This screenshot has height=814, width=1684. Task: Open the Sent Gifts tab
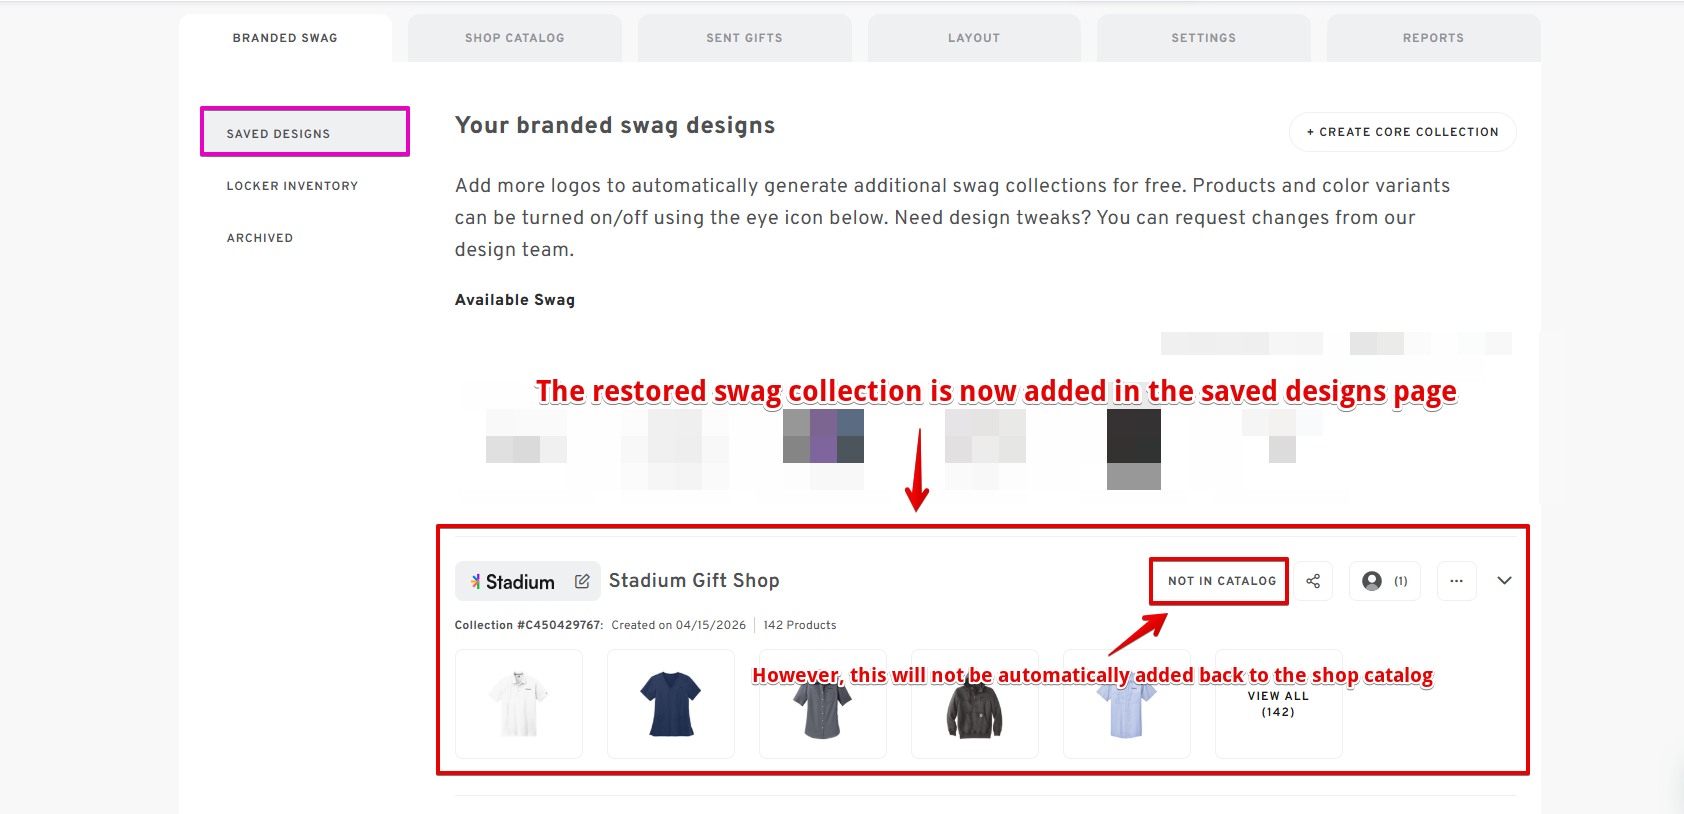(x=744, y=38)
